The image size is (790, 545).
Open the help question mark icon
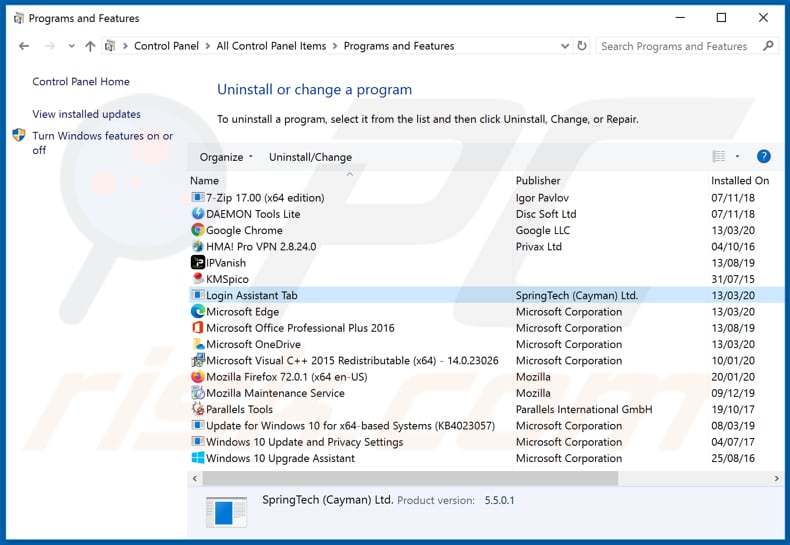[x=763, y=157]
